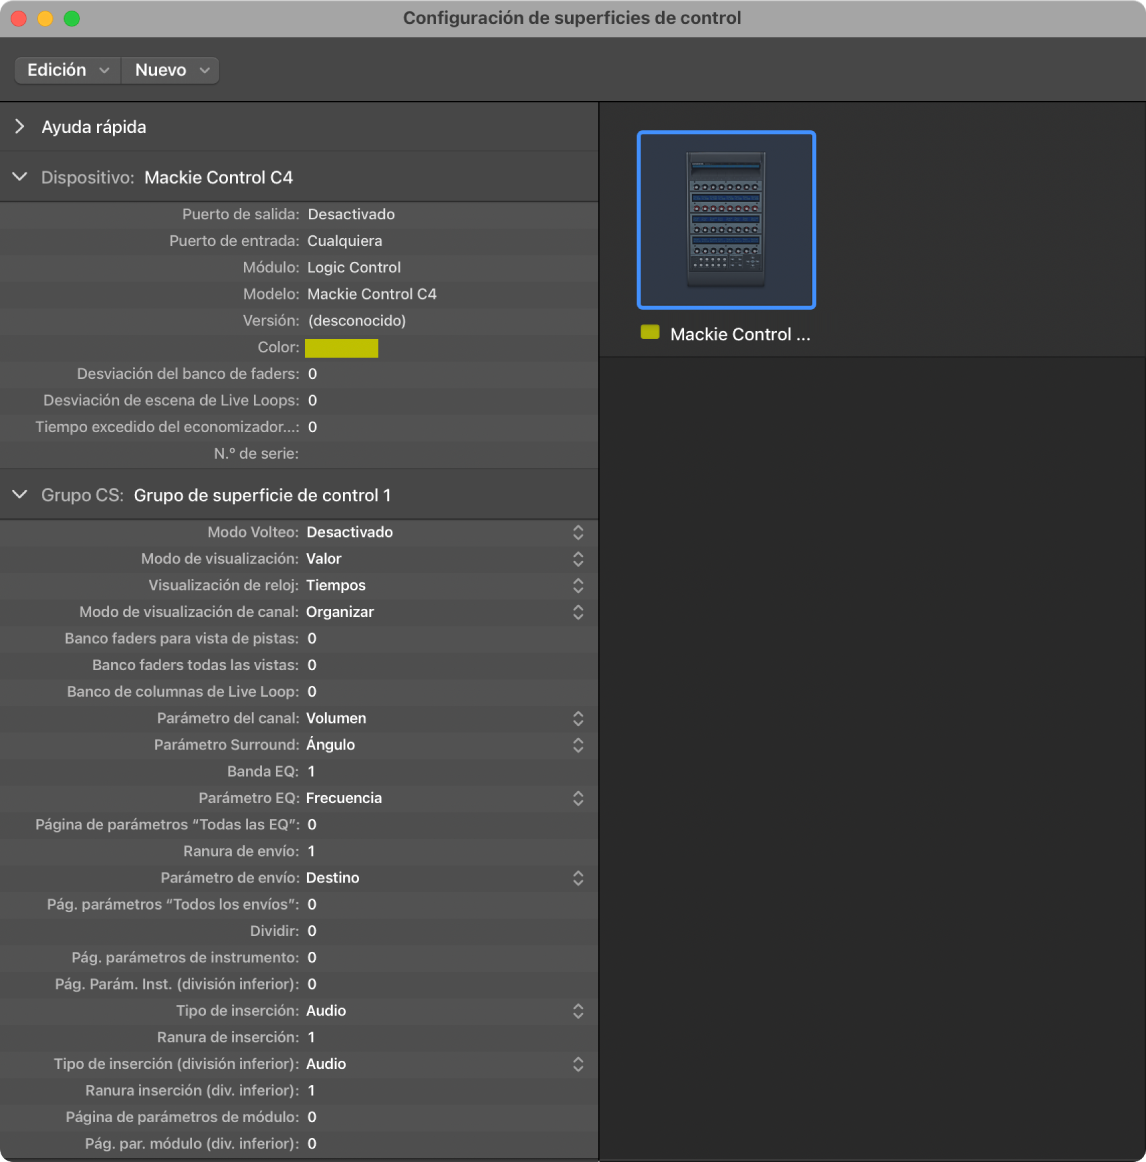Screen dimensions: 1146x1162
Task: Open Parámetro del canal popup menu
Action: tap(578, 718)
